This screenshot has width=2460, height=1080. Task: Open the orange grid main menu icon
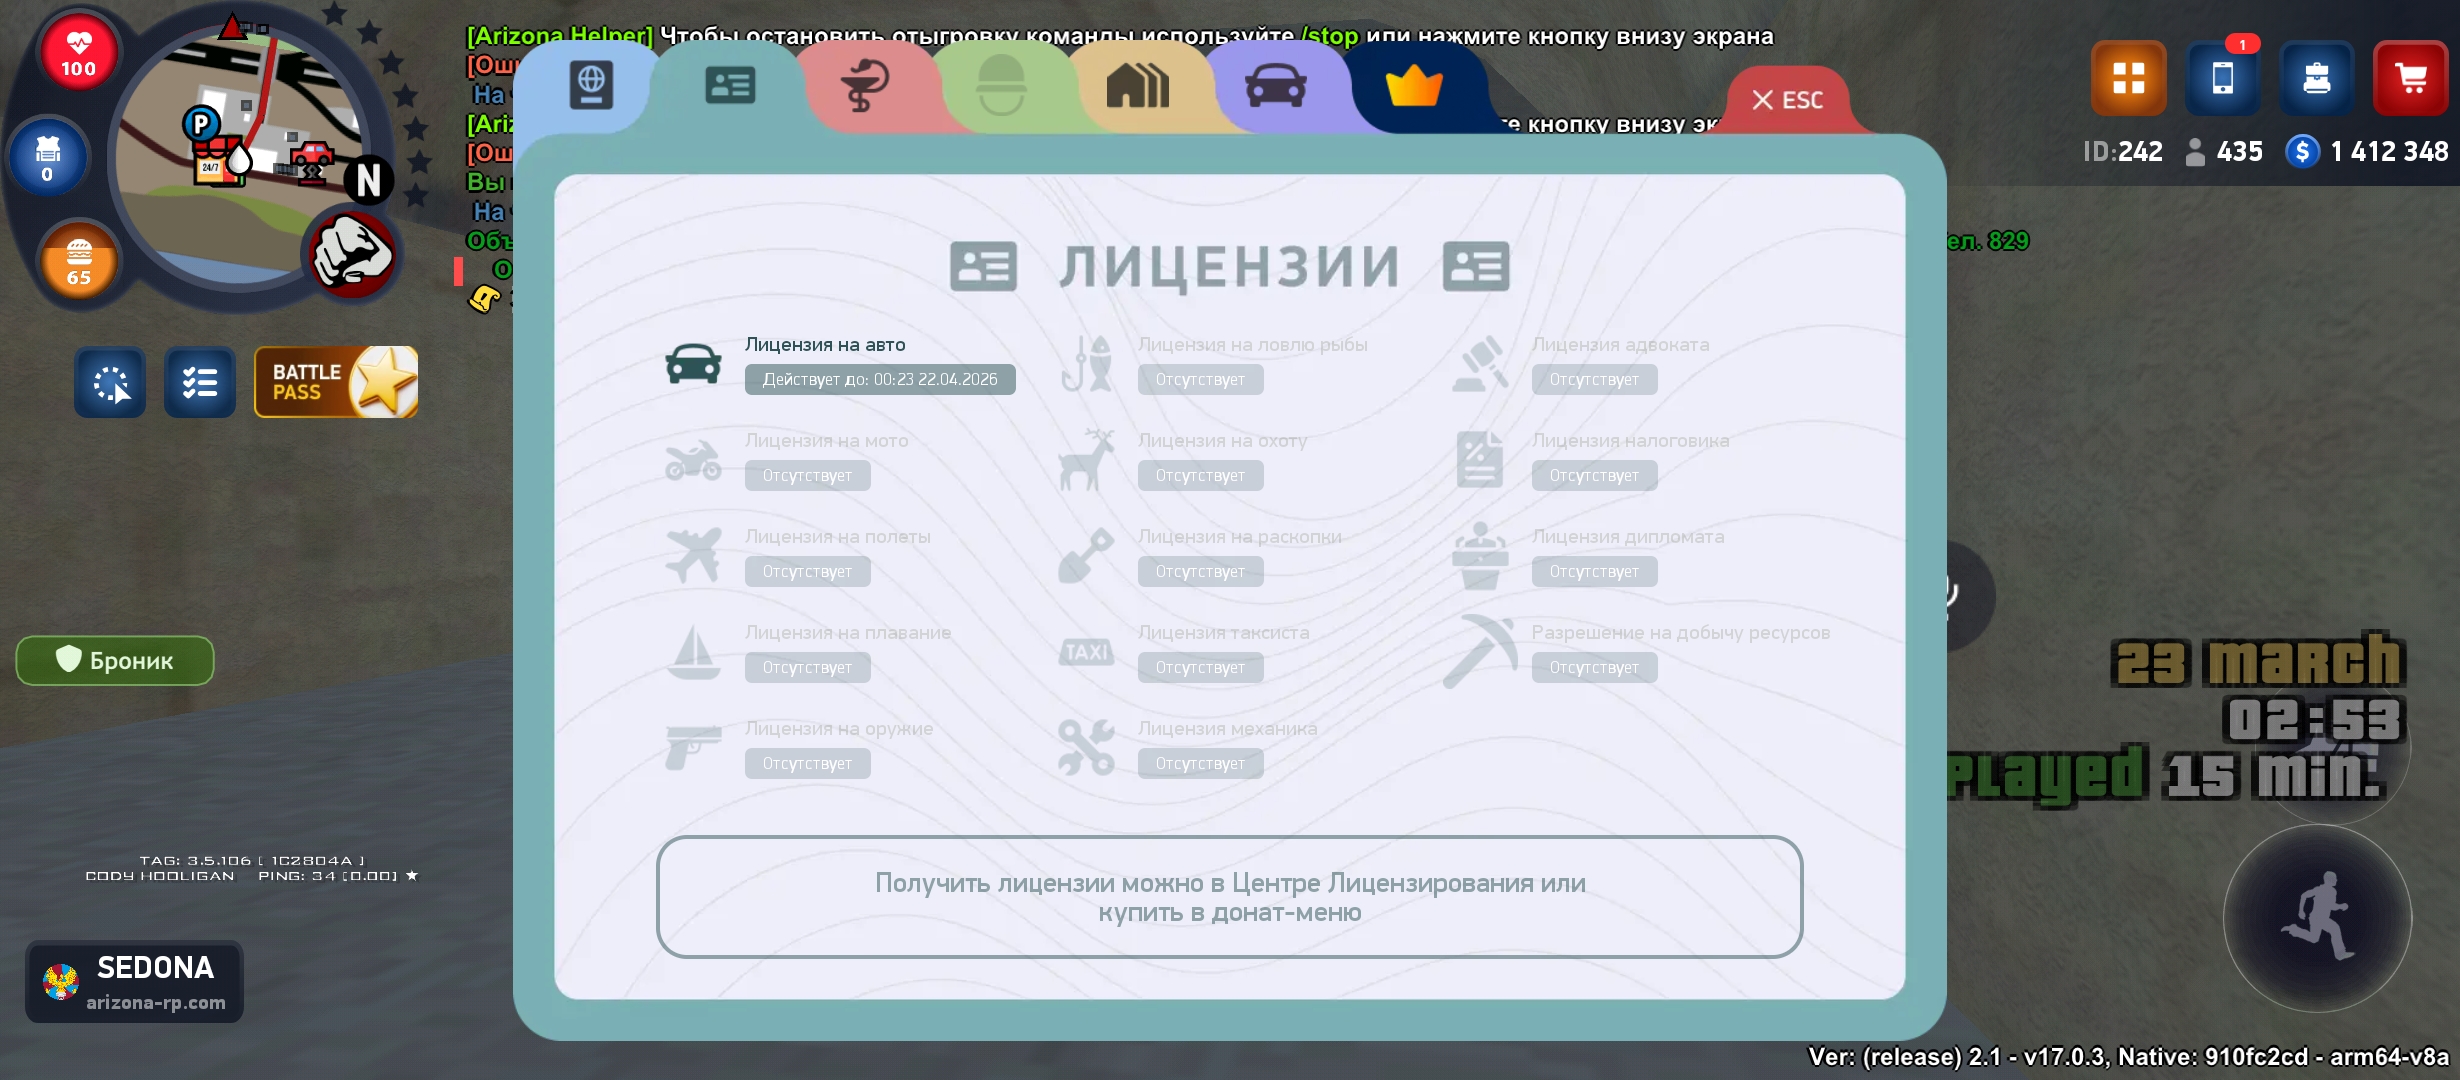(x=2128, y=78)
